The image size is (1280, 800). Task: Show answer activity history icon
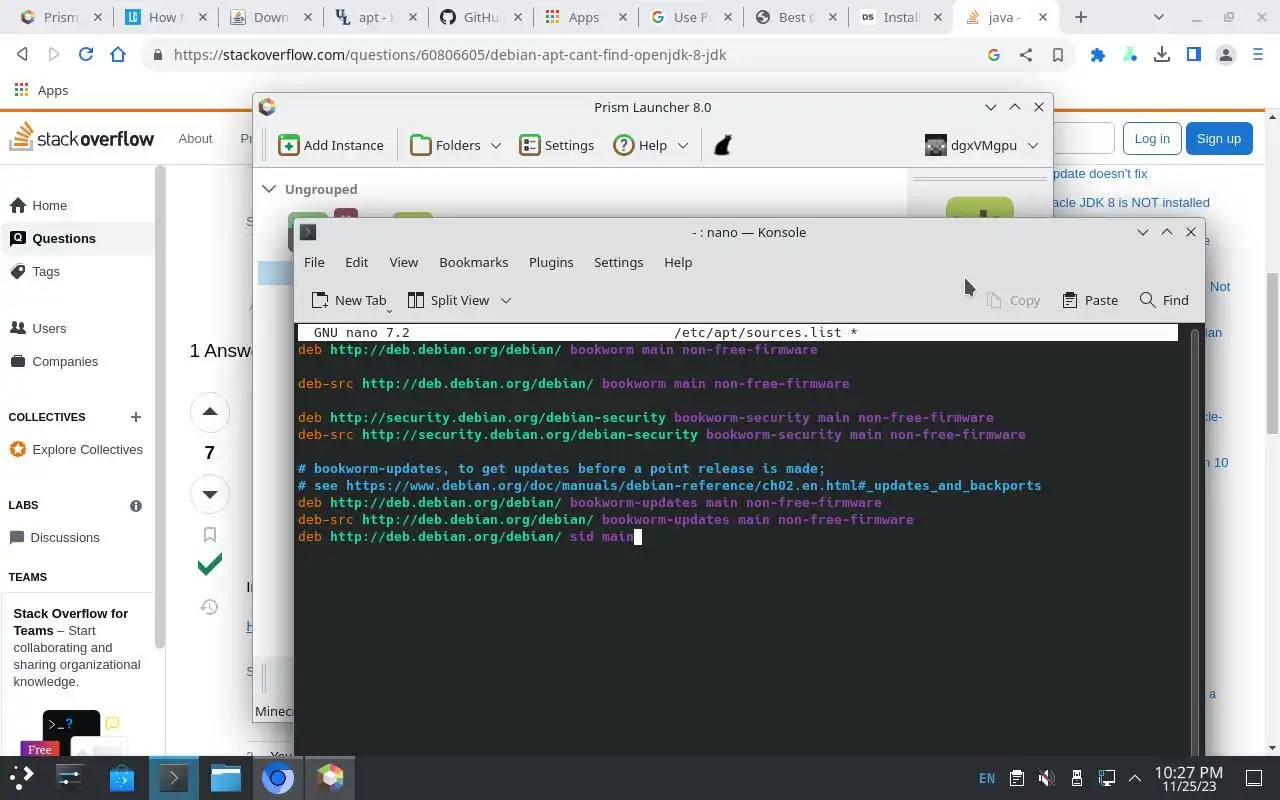coord(209,606)
